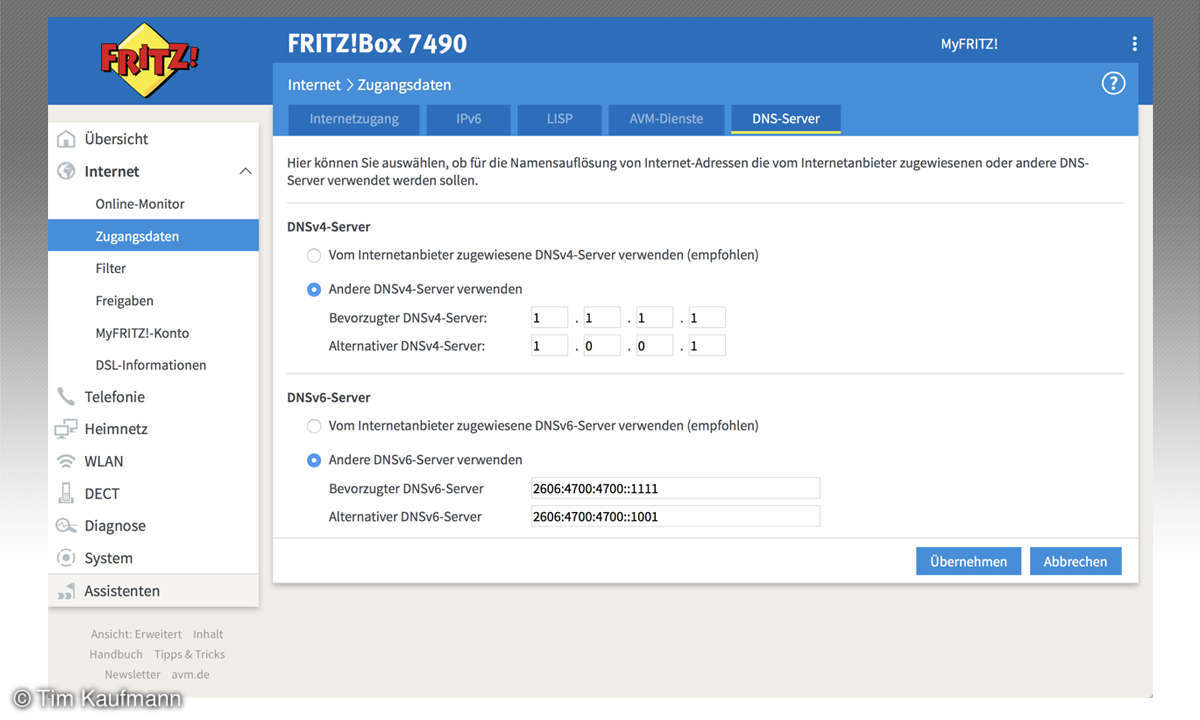Switch to the IPv6 tab
The image size is (1200, 720).
coord(469,119)
